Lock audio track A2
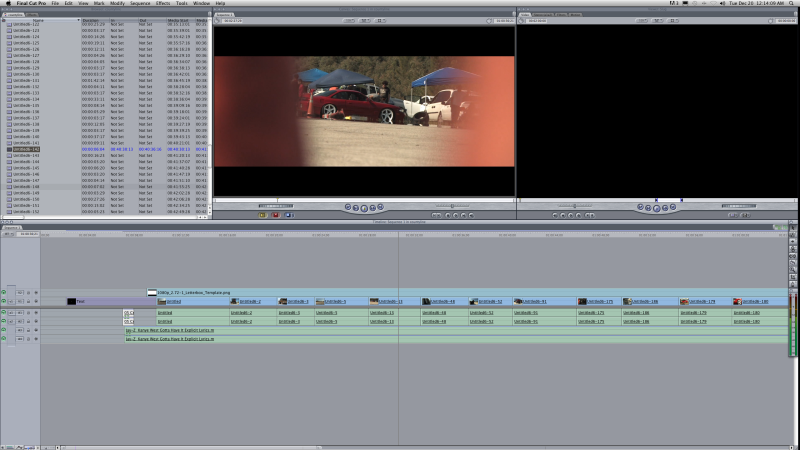Screen dimensions: 800x450 28,321
